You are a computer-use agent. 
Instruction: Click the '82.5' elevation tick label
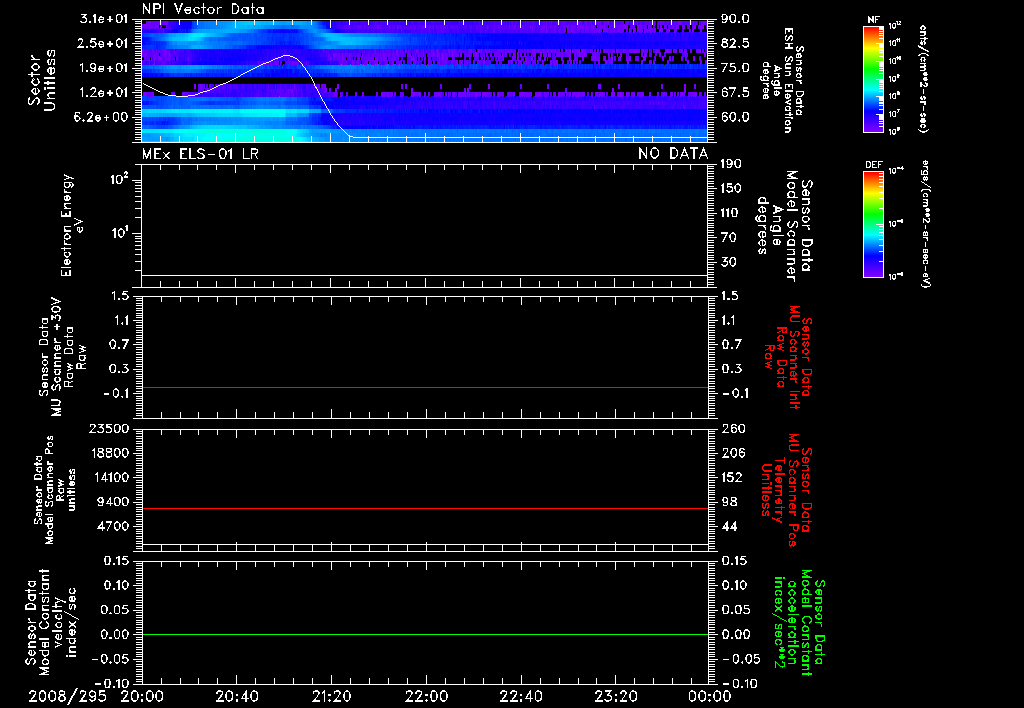(735, 43)
